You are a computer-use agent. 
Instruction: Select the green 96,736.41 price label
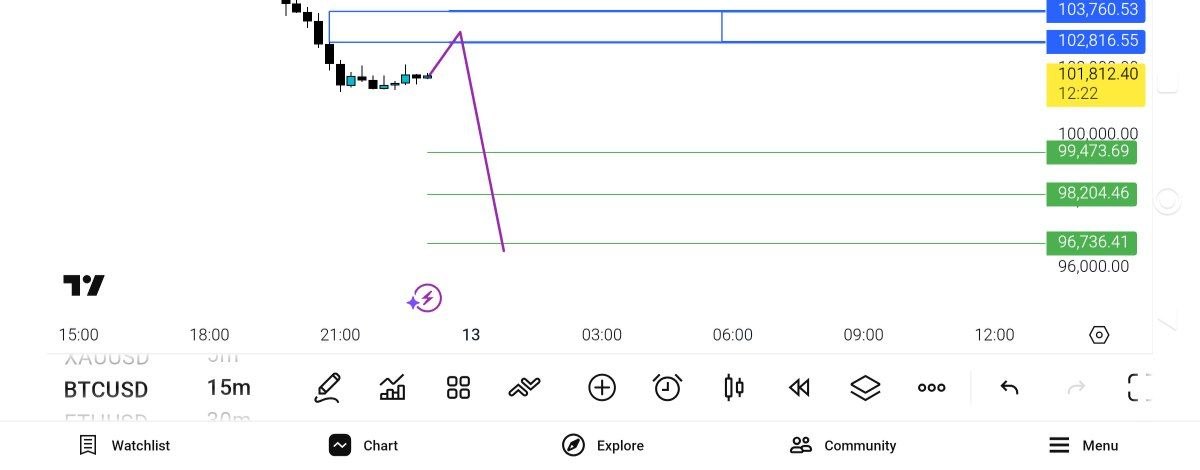[1091, 242]
